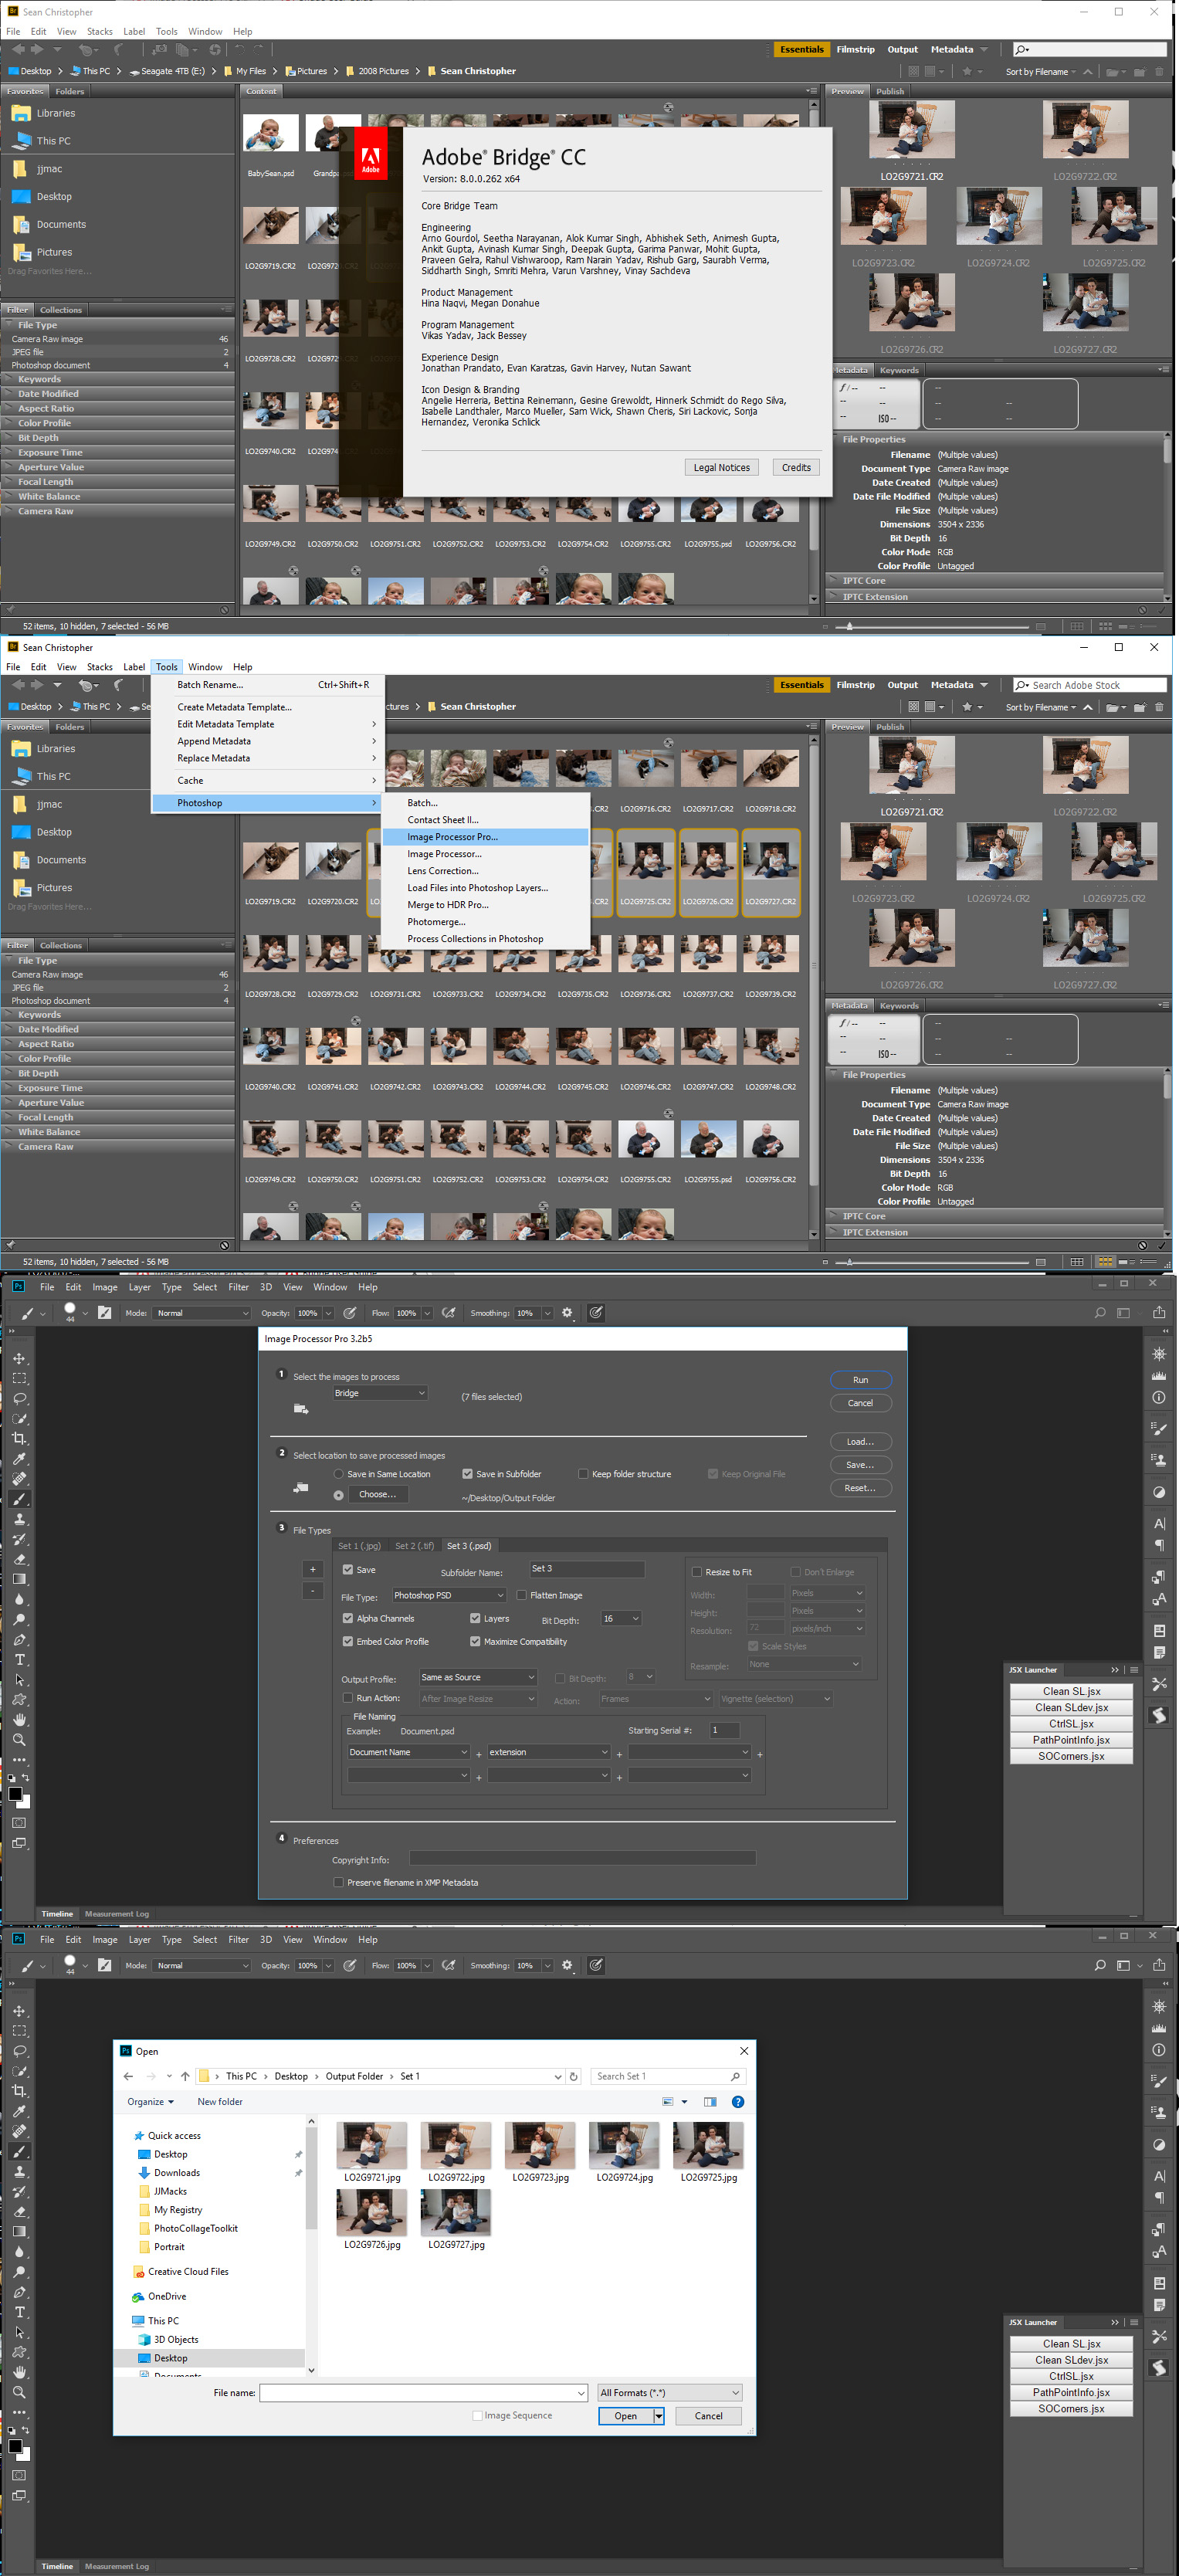1179x2576 pixels.
Task: Go up one folder level in Open dialog
Action: point(185,2076)
